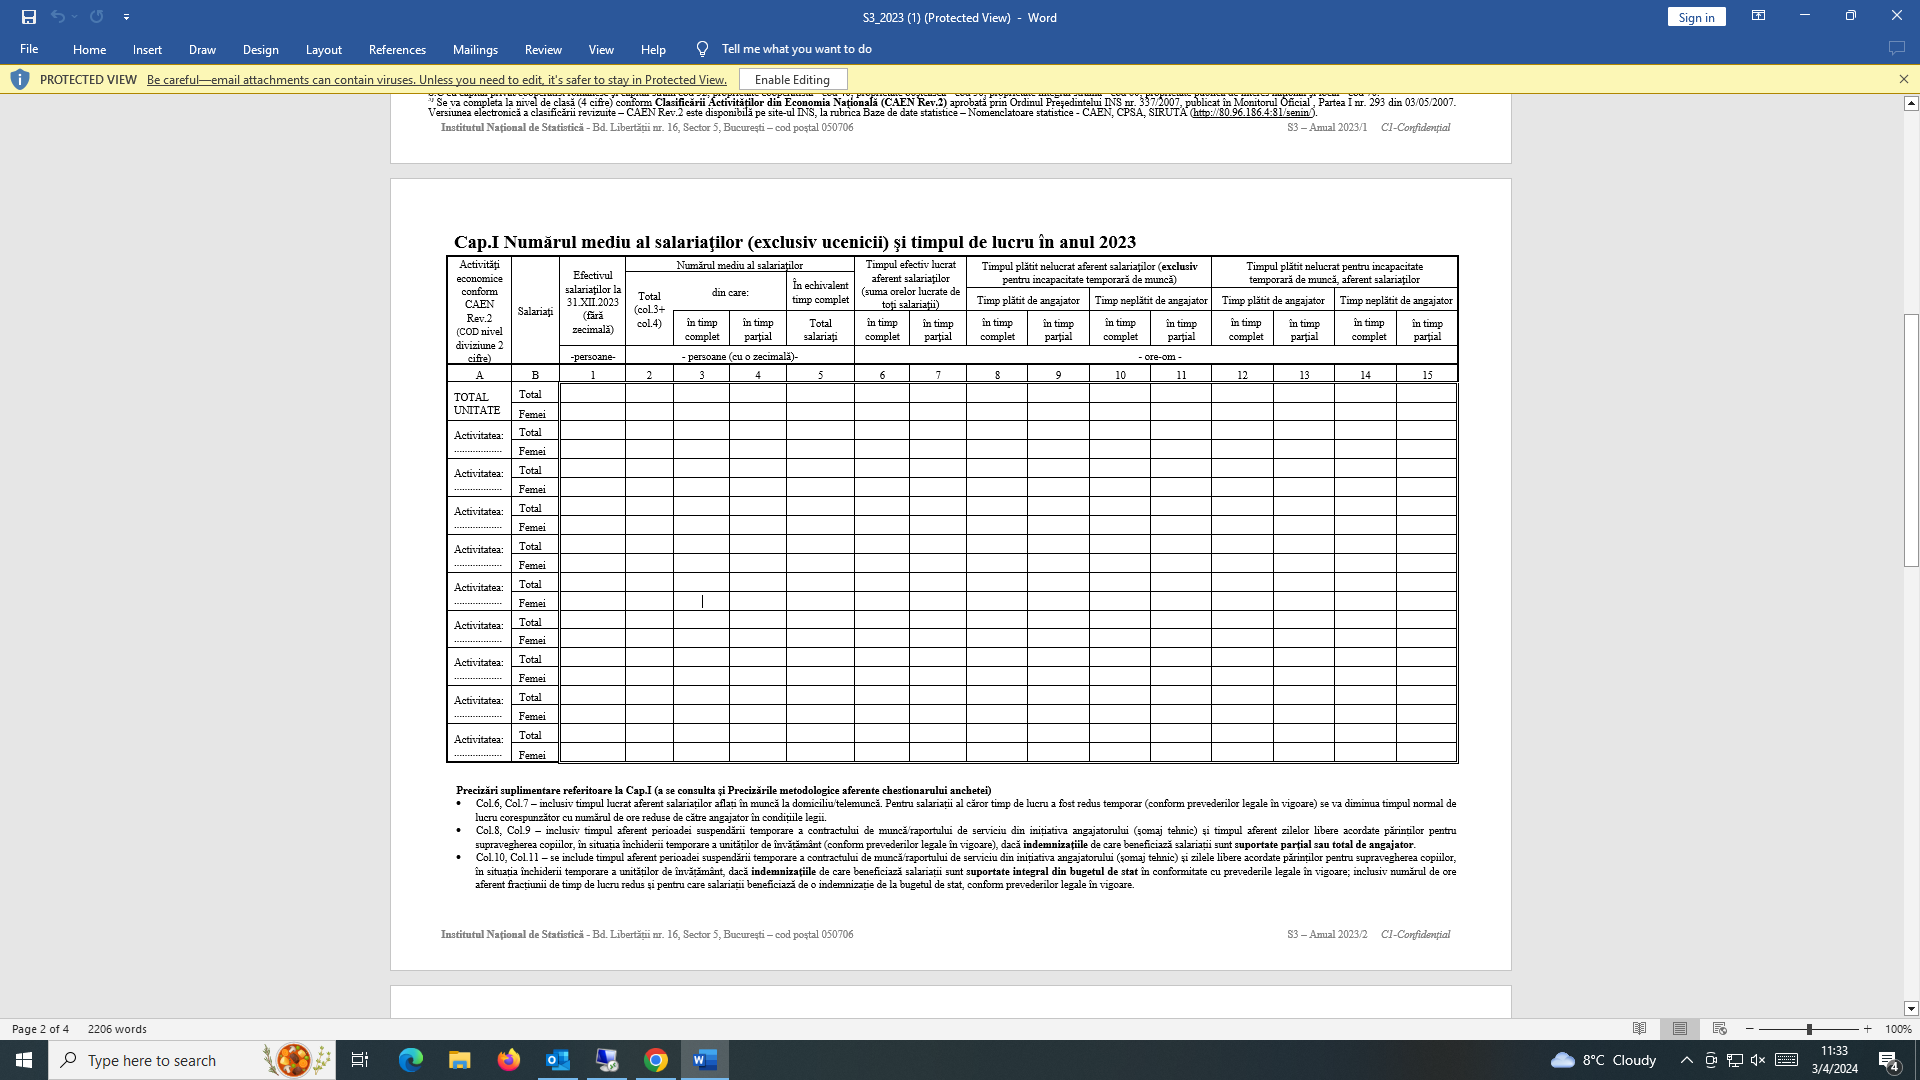Open the network icon in system tray
Image resolution: width=1920 pixels, height=1080 pixels.
pyautogui.click(x=1734, y=1060)
